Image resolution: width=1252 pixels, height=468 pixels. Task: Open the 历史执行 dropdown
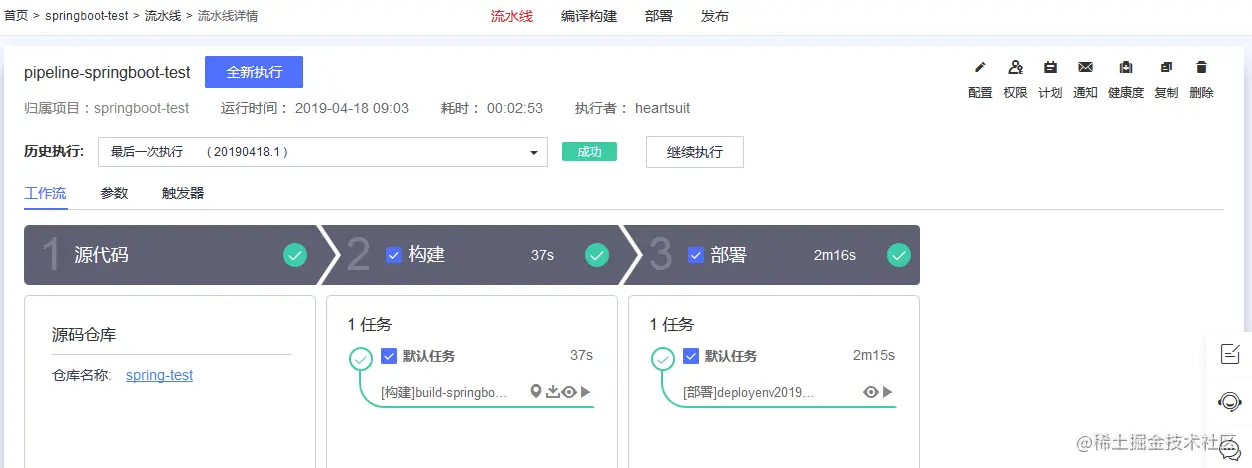(323, 152)
